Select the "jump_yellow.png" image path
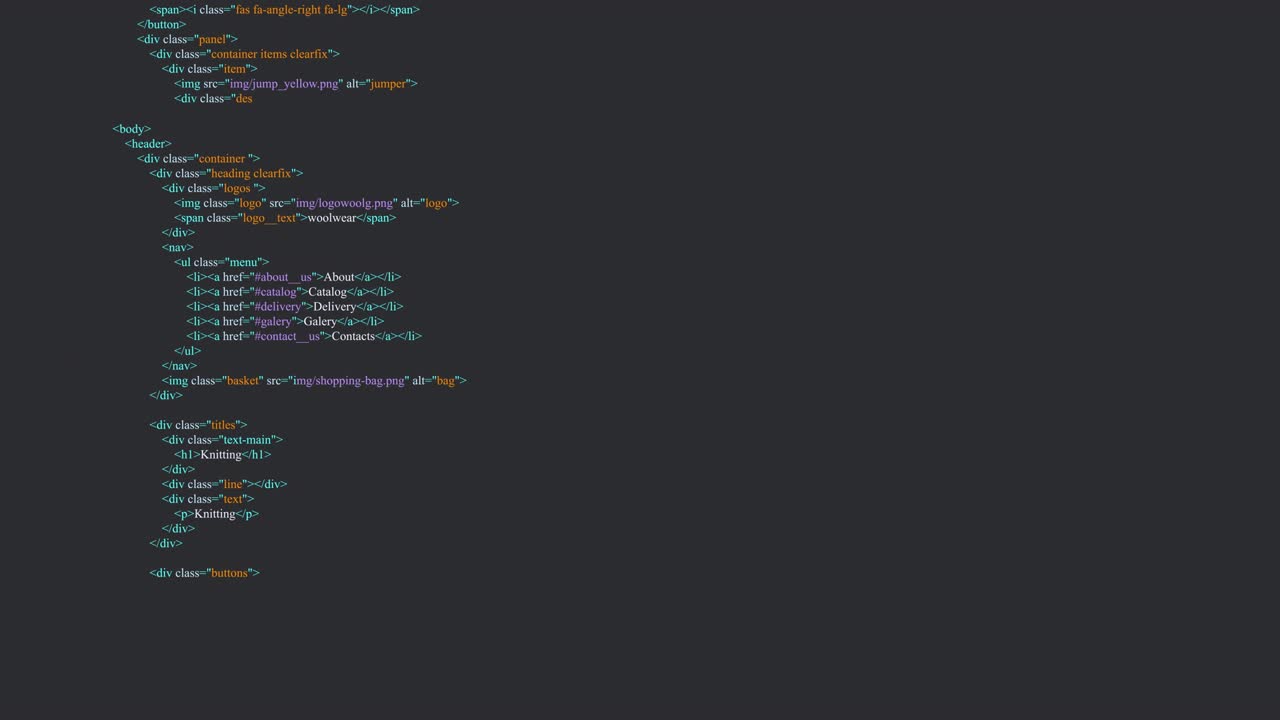1280x720 pixels. pyautogui.click(x=285, y=83)
